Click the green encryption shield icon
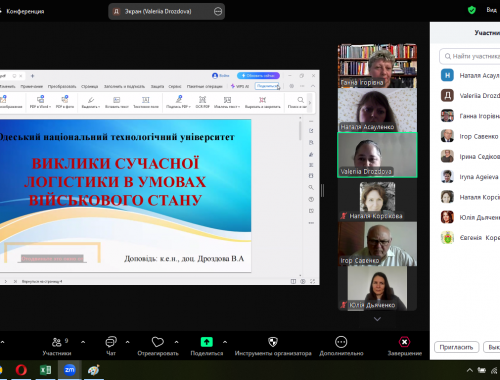The image size is (500, 380). (472, 10)
